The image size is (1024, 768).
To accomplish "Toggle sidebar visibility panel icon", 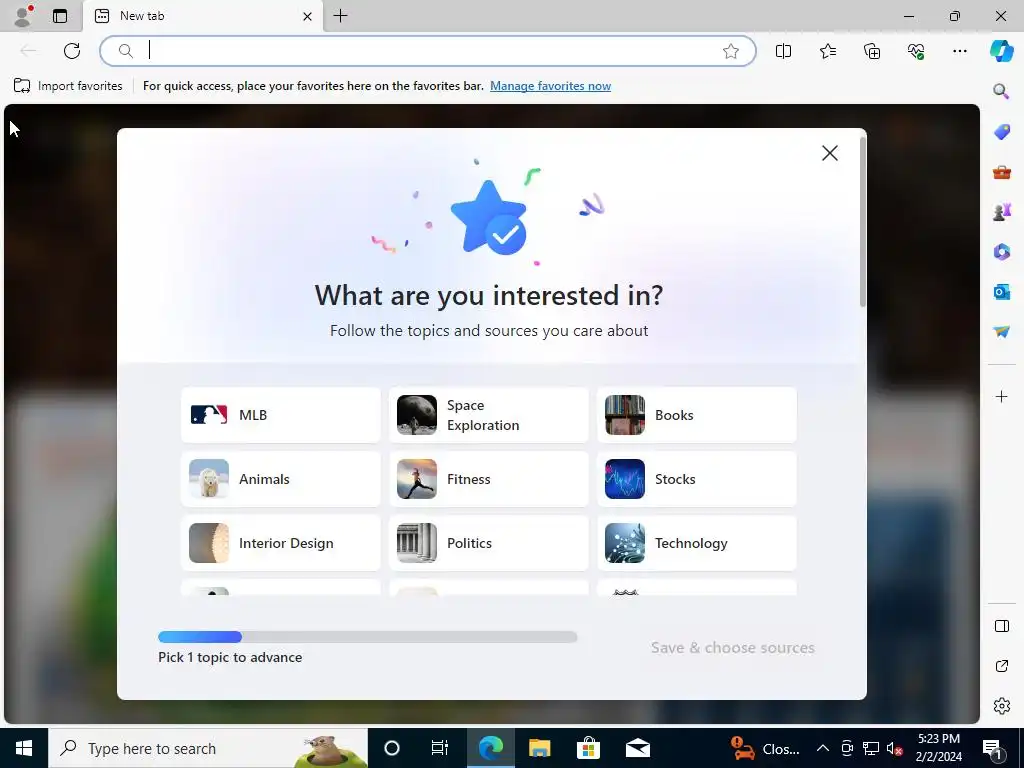I will point(1002,626).
